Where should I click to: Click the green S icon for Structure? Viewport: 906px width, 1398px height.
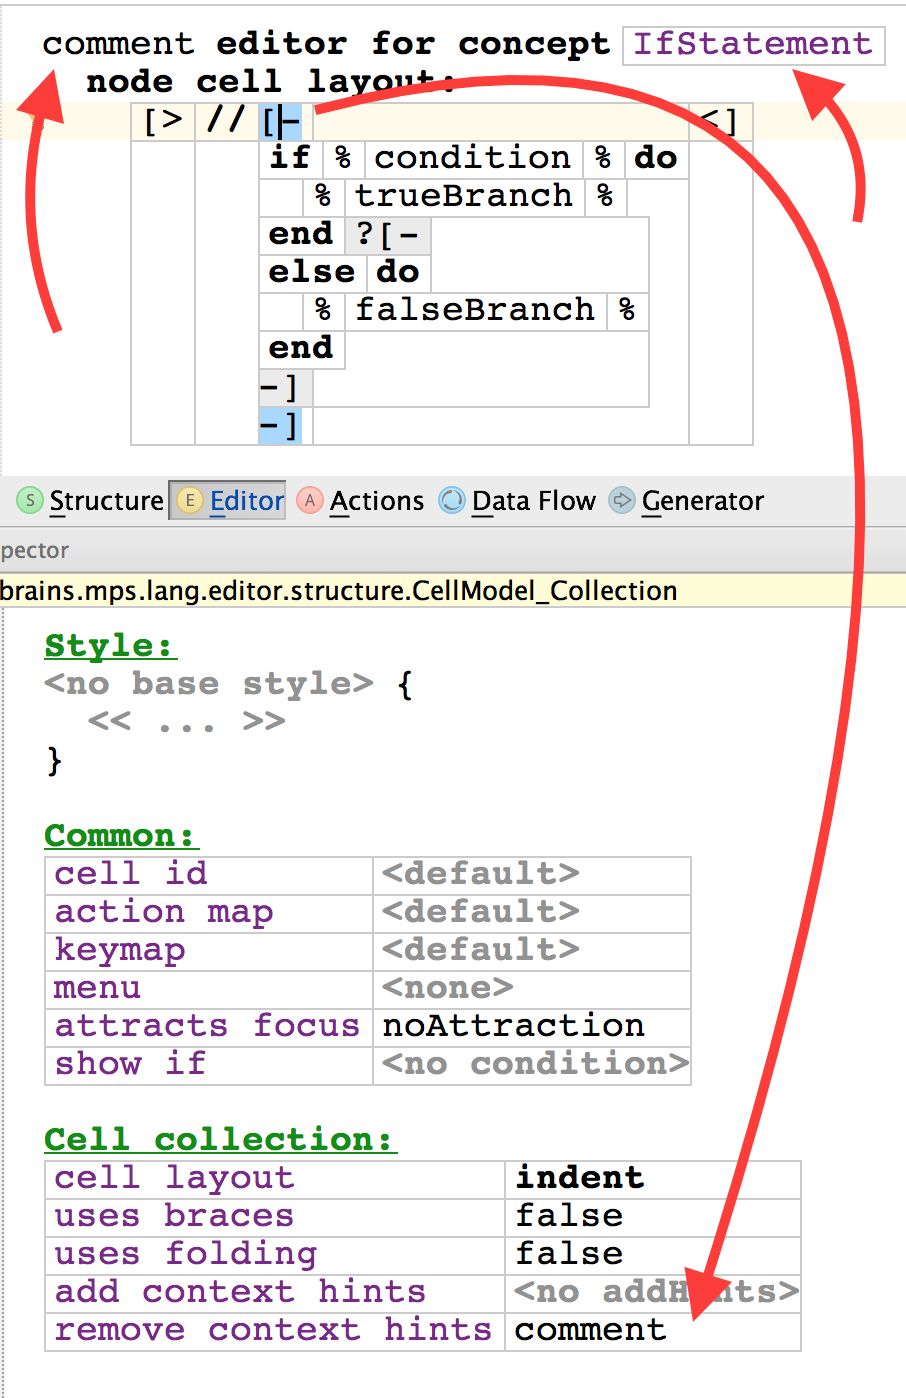30,500
